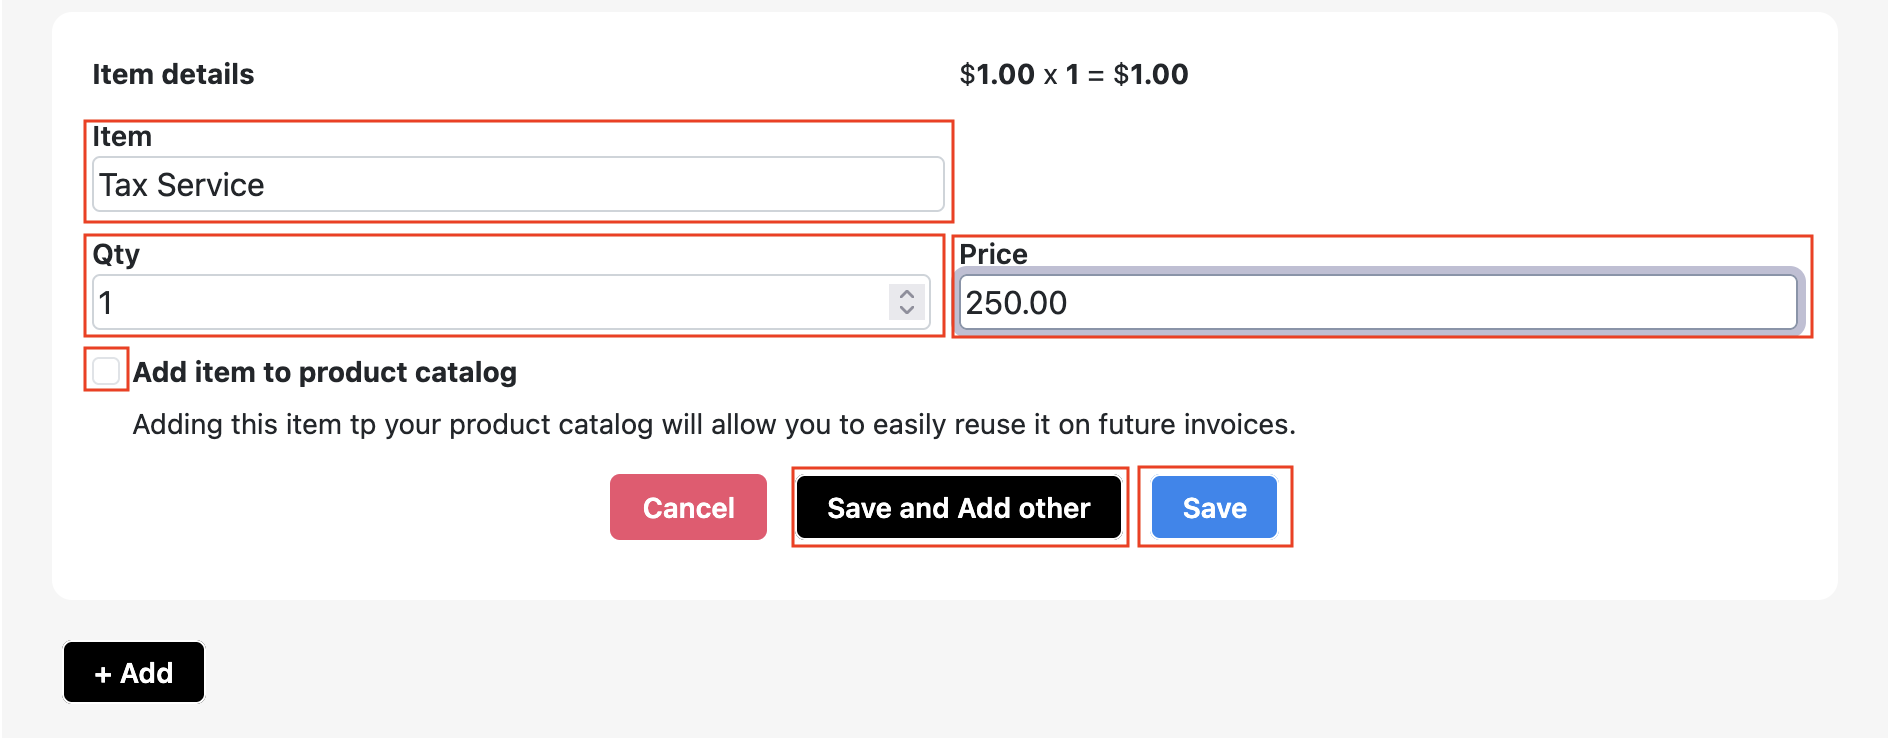Enable Add item to product catalog checkbox

point(106,371)
